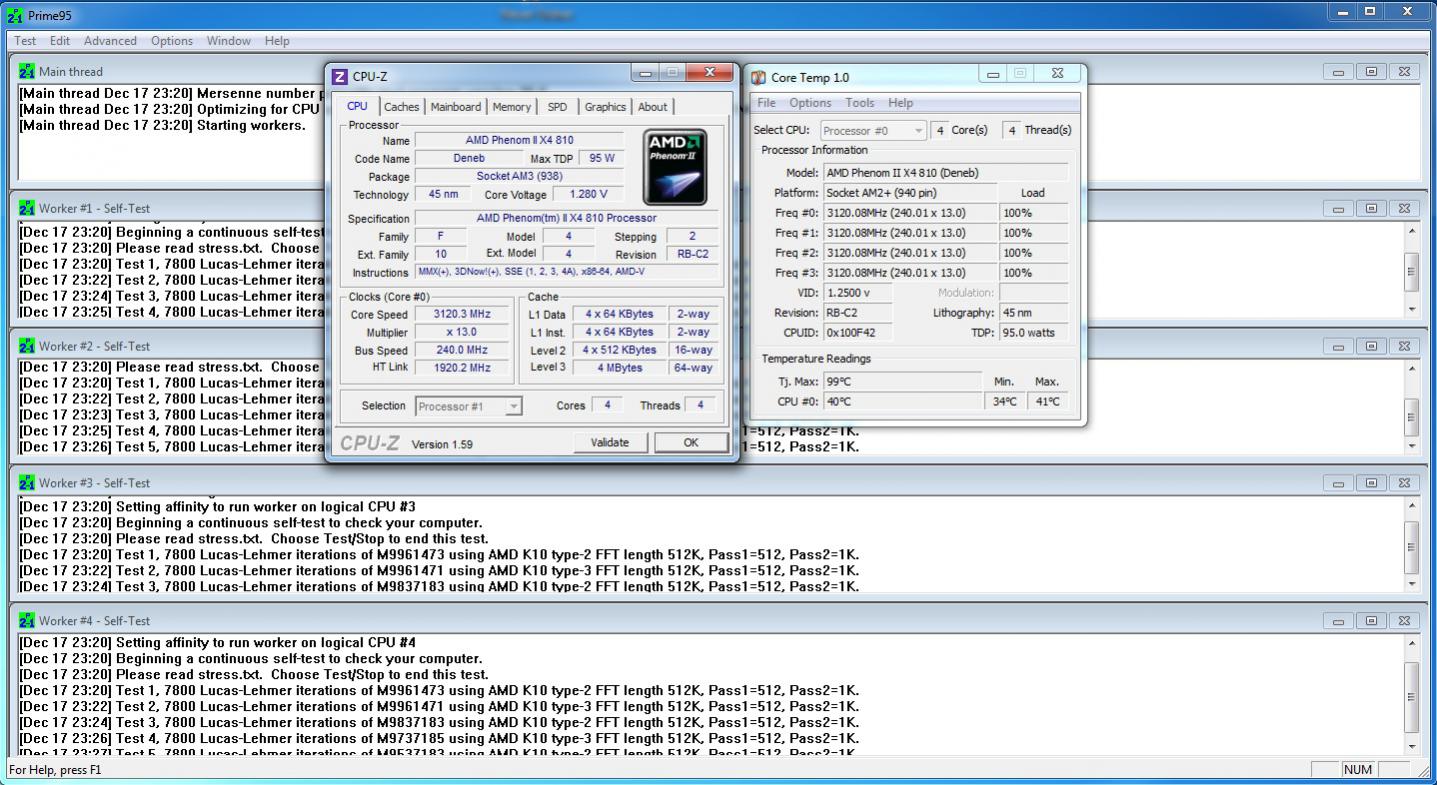Click the Platform field Socket AM2+ (940 pin)
The height and width of the screenshot is (785, 1437).
coord(909,193)
